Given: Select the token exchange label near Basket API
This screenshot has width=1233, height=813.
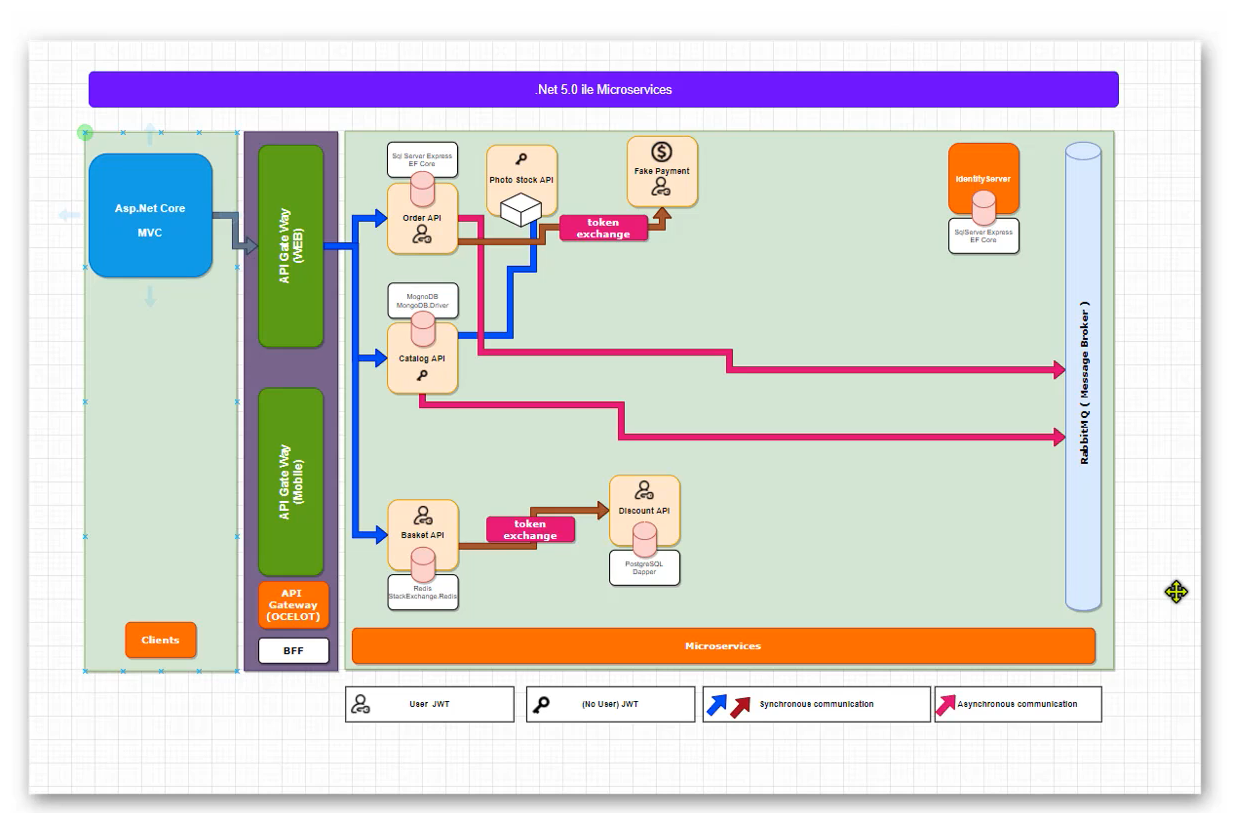Looking at the screenshot, I should pos(530,529).
